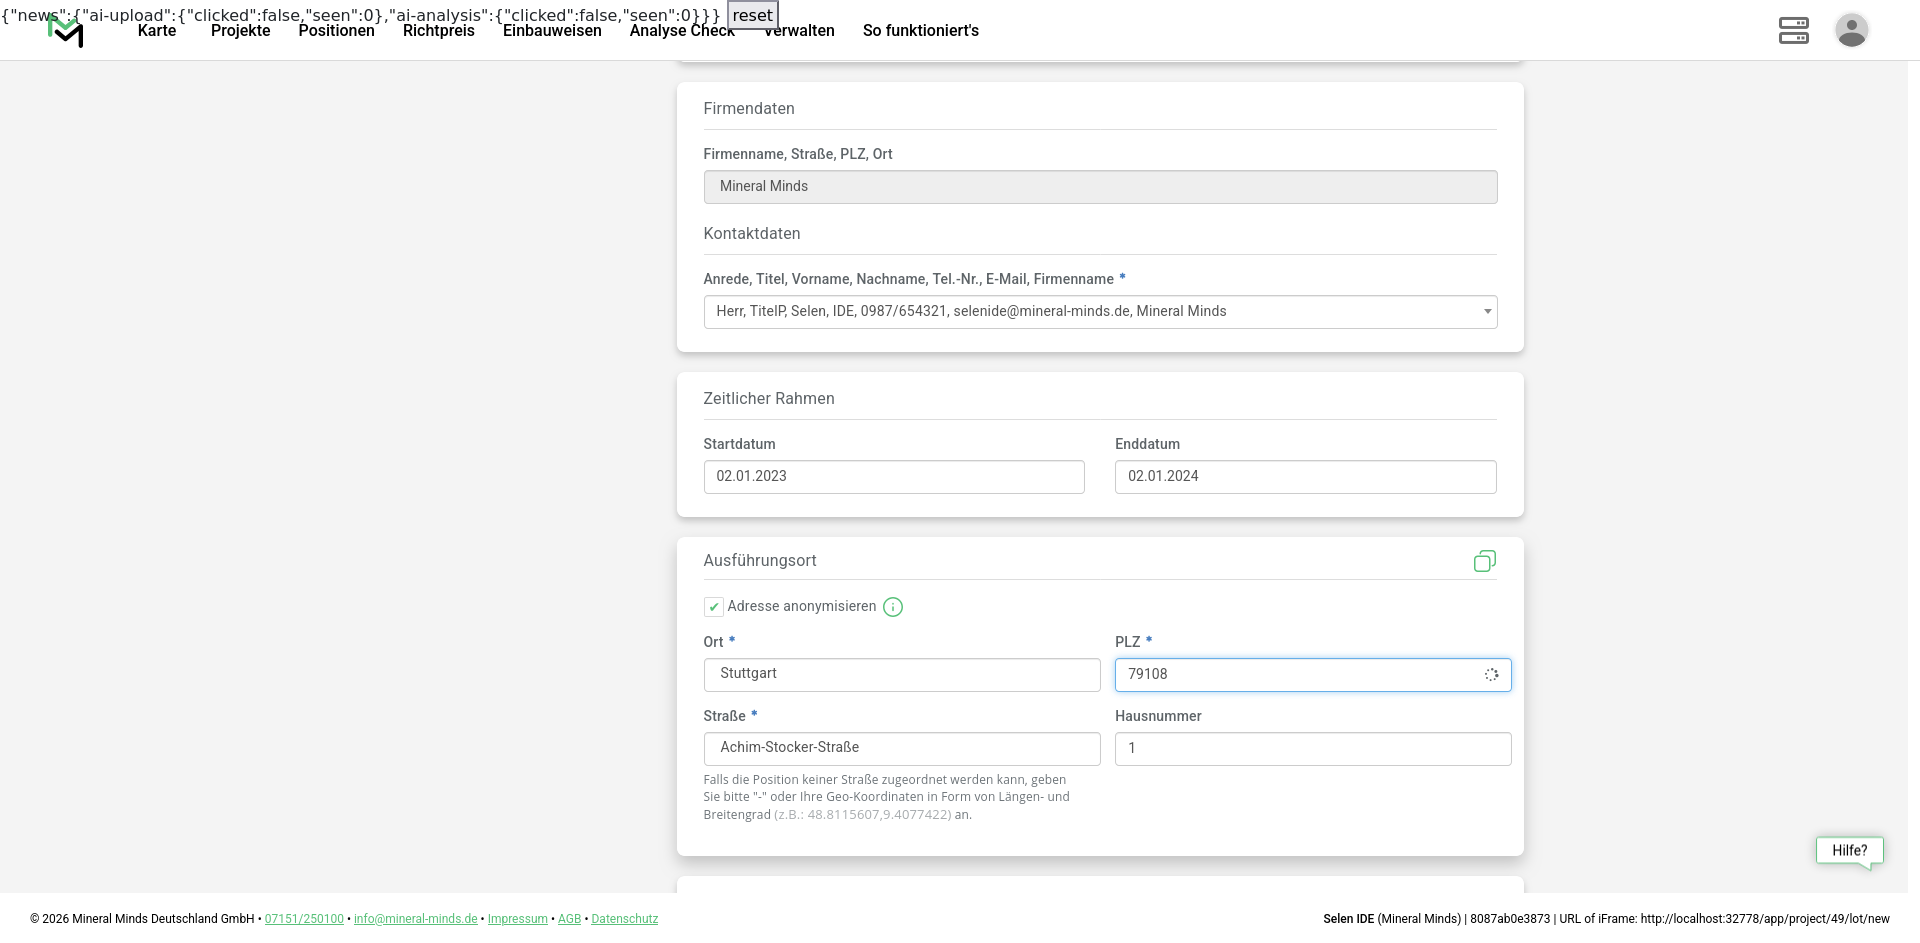Click the copy icon beside Ausführungsort

(x=1484, y=561)
